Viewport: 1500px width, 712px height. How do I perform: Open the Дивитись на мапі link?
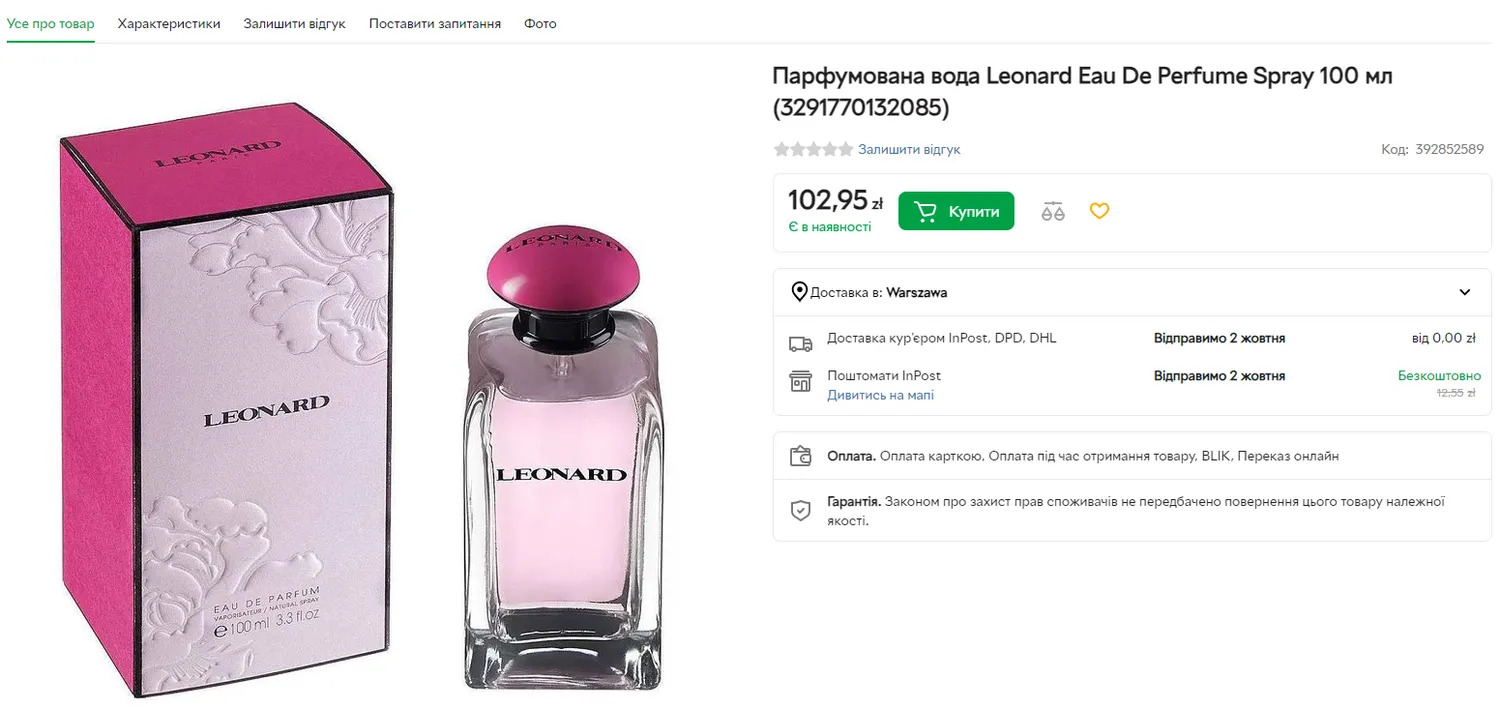coord(880,395)
